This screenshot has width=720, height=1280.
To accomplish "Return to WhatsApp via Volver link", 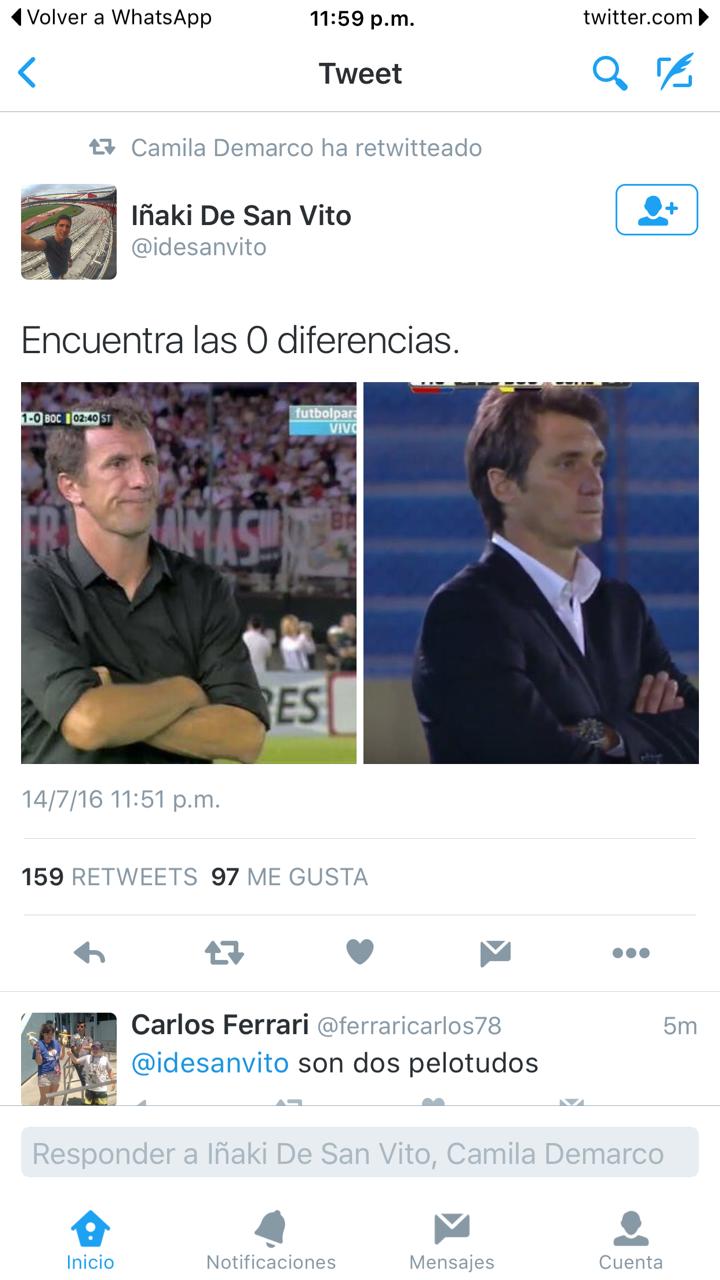I will [x=111, y=18].
